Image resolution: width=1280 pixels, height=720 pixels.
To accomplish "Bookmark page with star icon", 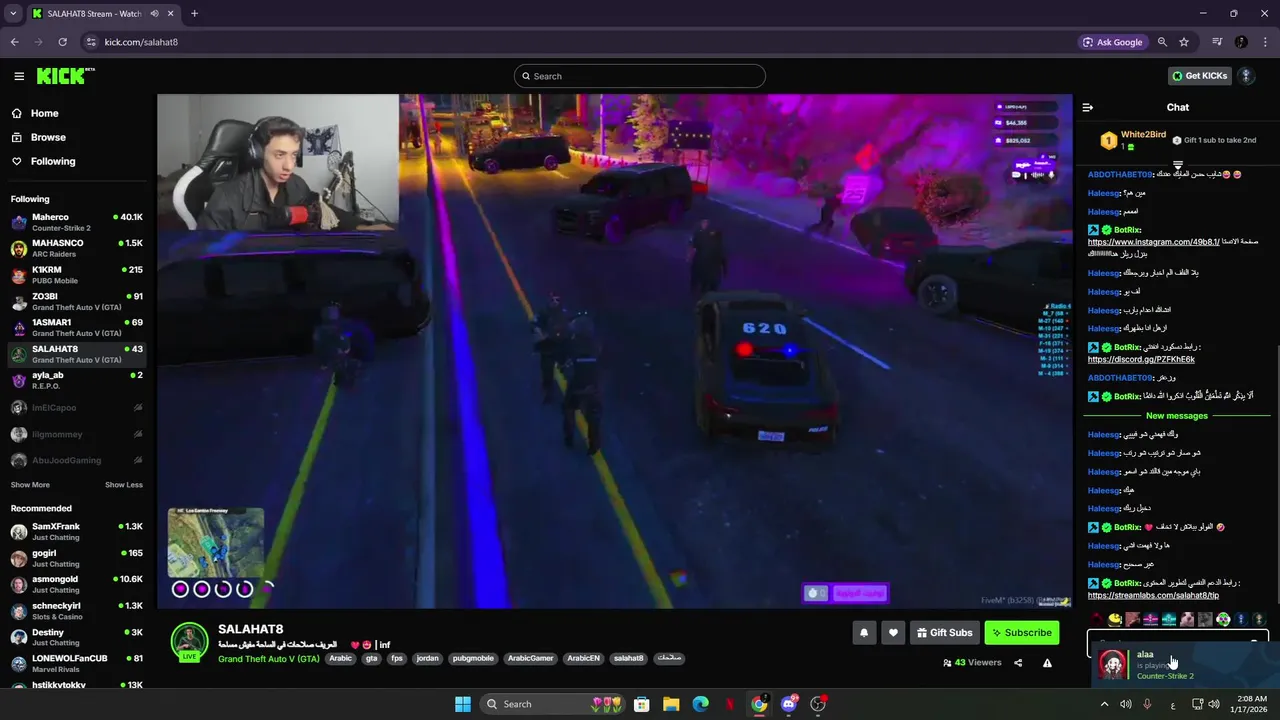I will coord(1184,42).
